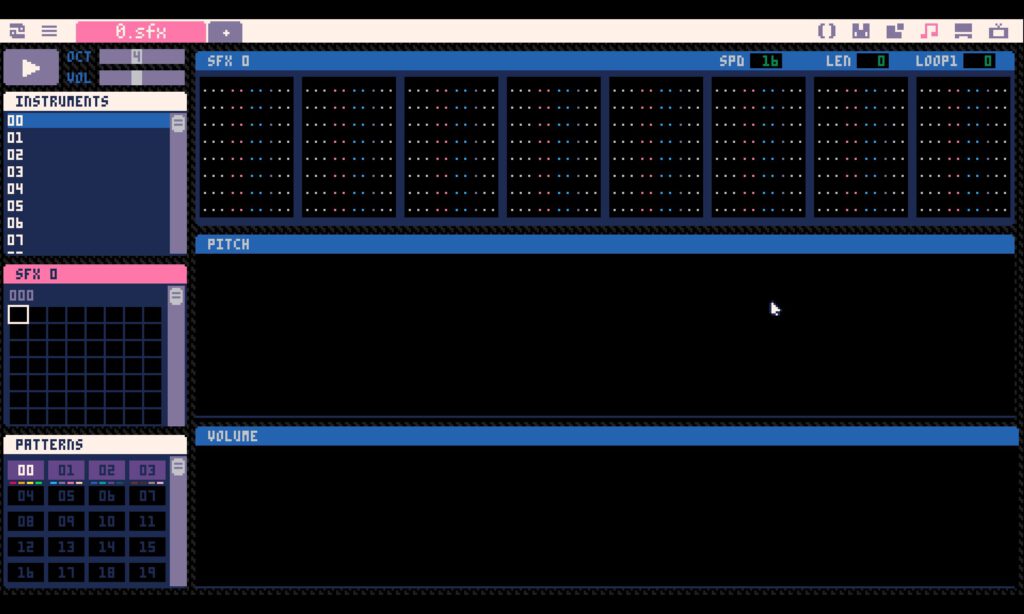The image size is (1024, 614).
Task: Select instrument 03 in Instruments list
Action: [x=16, y=172]
